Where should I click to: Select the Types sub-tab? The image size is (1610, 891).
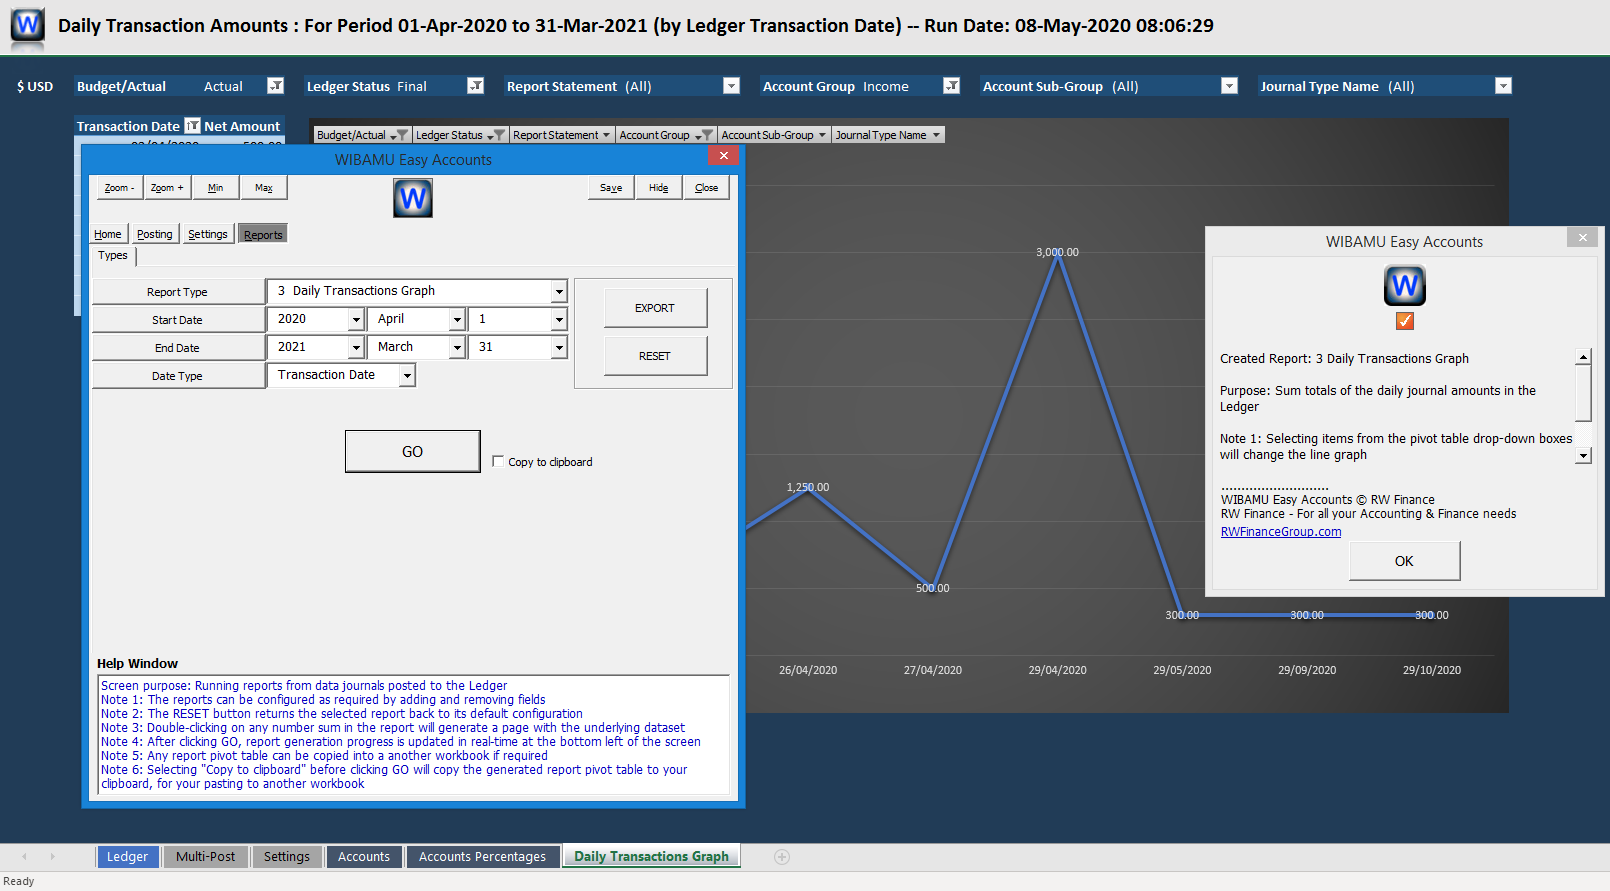(113, 256)
